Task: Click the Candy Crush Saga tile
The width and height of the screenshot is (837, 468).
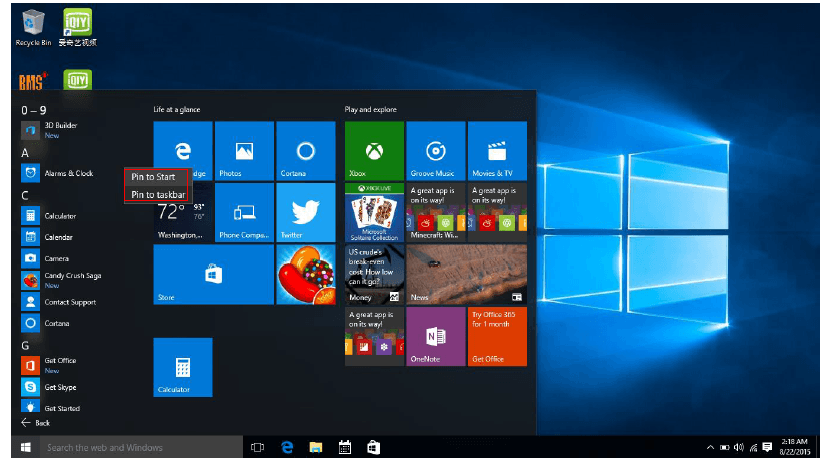Action: 305,274
